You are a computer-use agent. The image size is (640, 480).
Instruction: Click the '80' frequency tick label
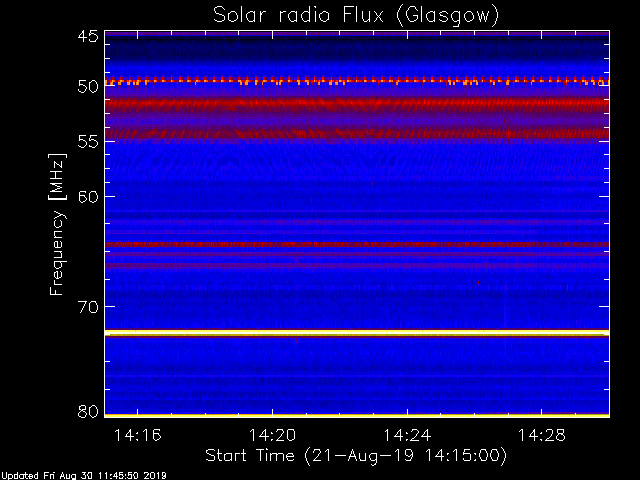click(88, 411)
